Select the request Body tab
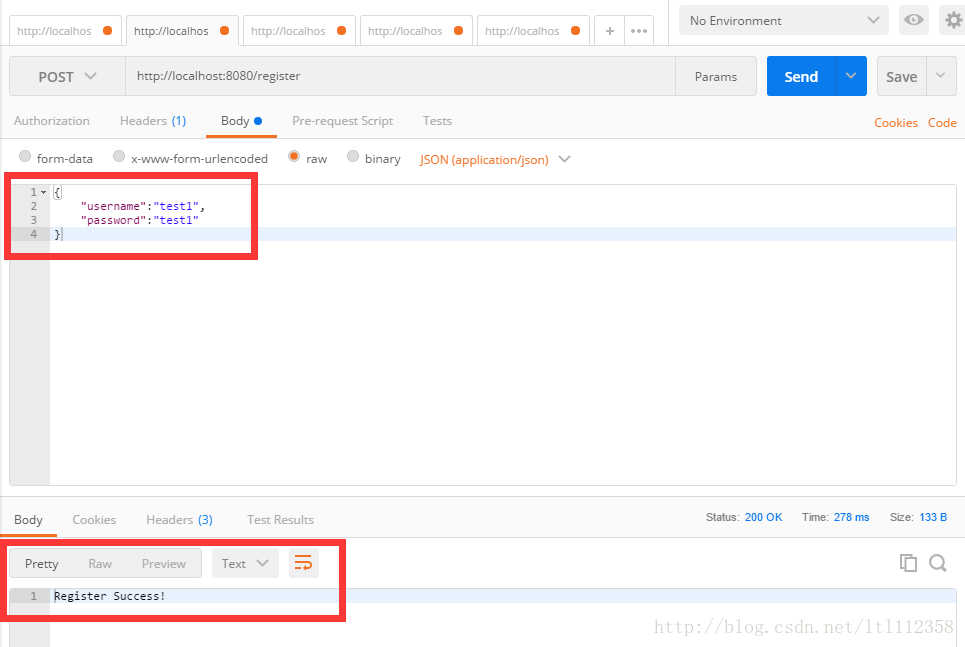The image size is (965, 647). (x=241, y=121)
